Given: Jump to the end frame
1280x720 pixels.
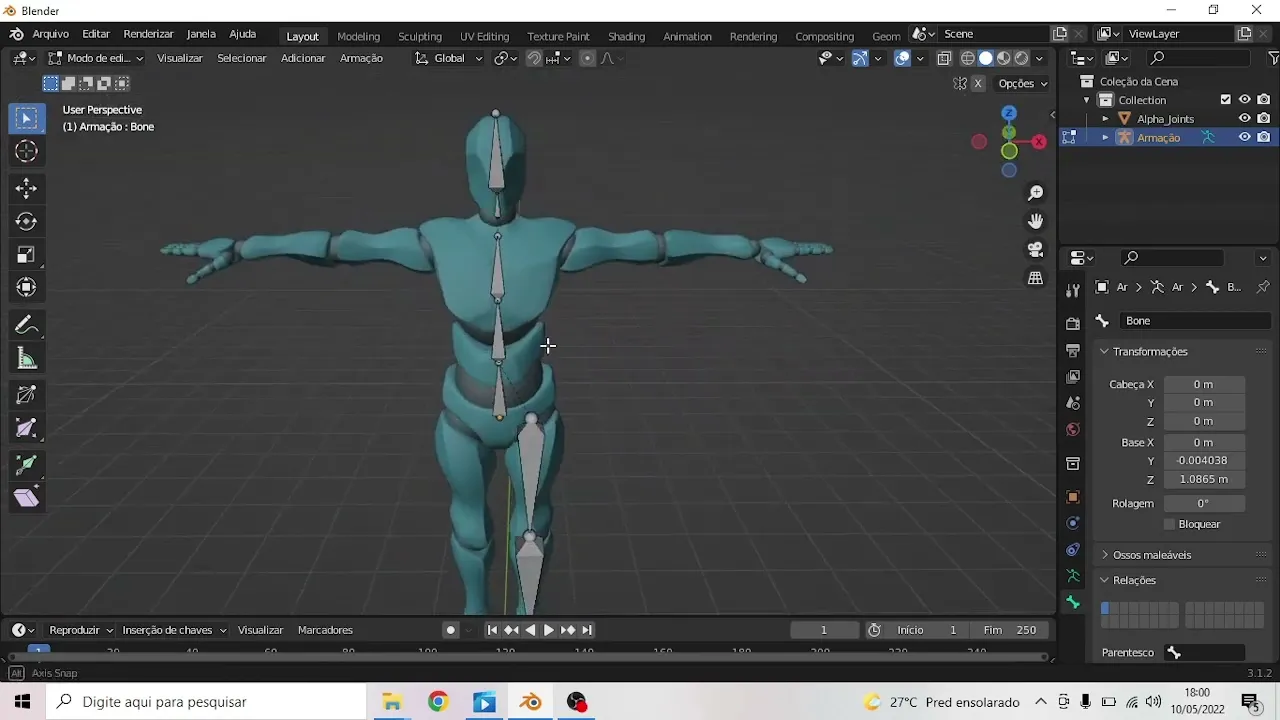Looking at the screenshot, I should (587, 630).
